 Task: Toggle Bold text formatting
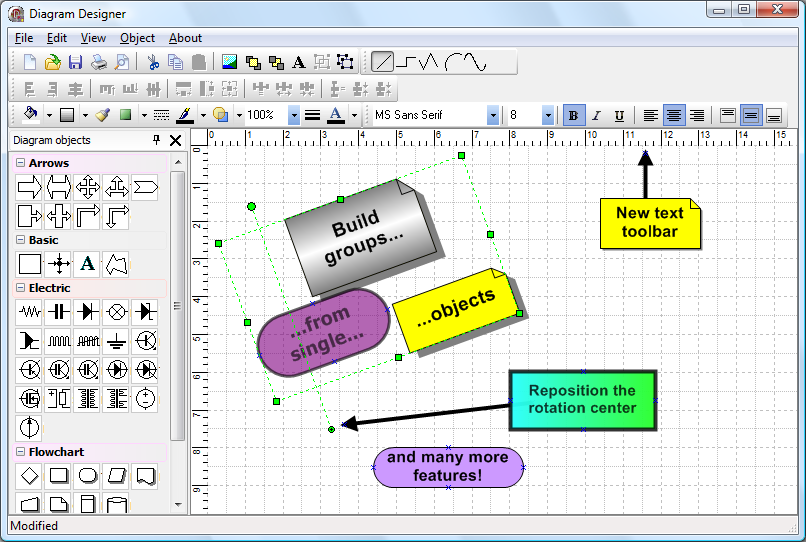tap(573, 115)
